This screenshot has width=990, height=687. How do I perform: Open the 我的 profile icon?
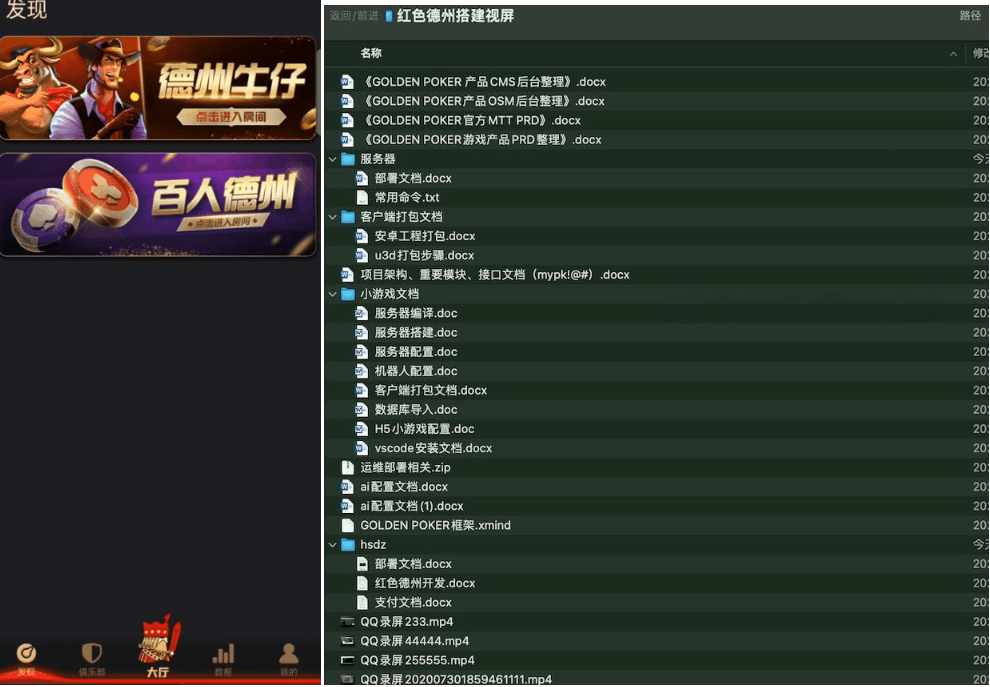point(289,654)
